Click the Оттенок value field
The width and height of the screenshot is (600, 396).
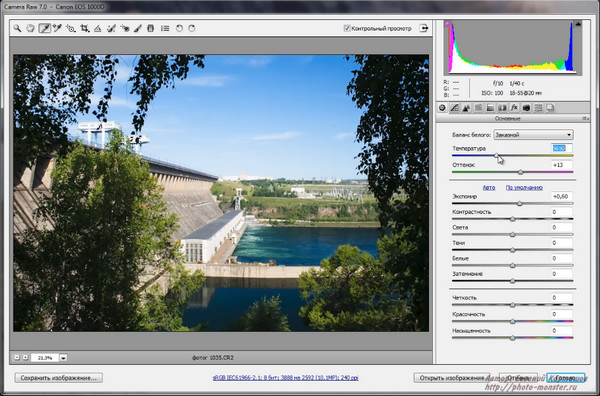[562, 165]
